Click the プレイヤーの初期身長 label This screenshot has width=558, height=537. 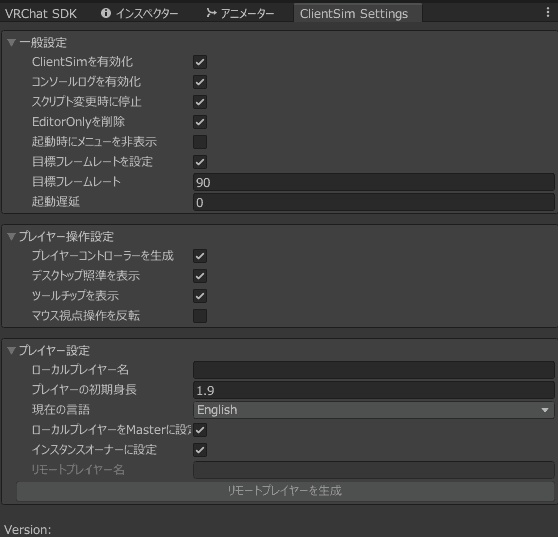[84, 390]
